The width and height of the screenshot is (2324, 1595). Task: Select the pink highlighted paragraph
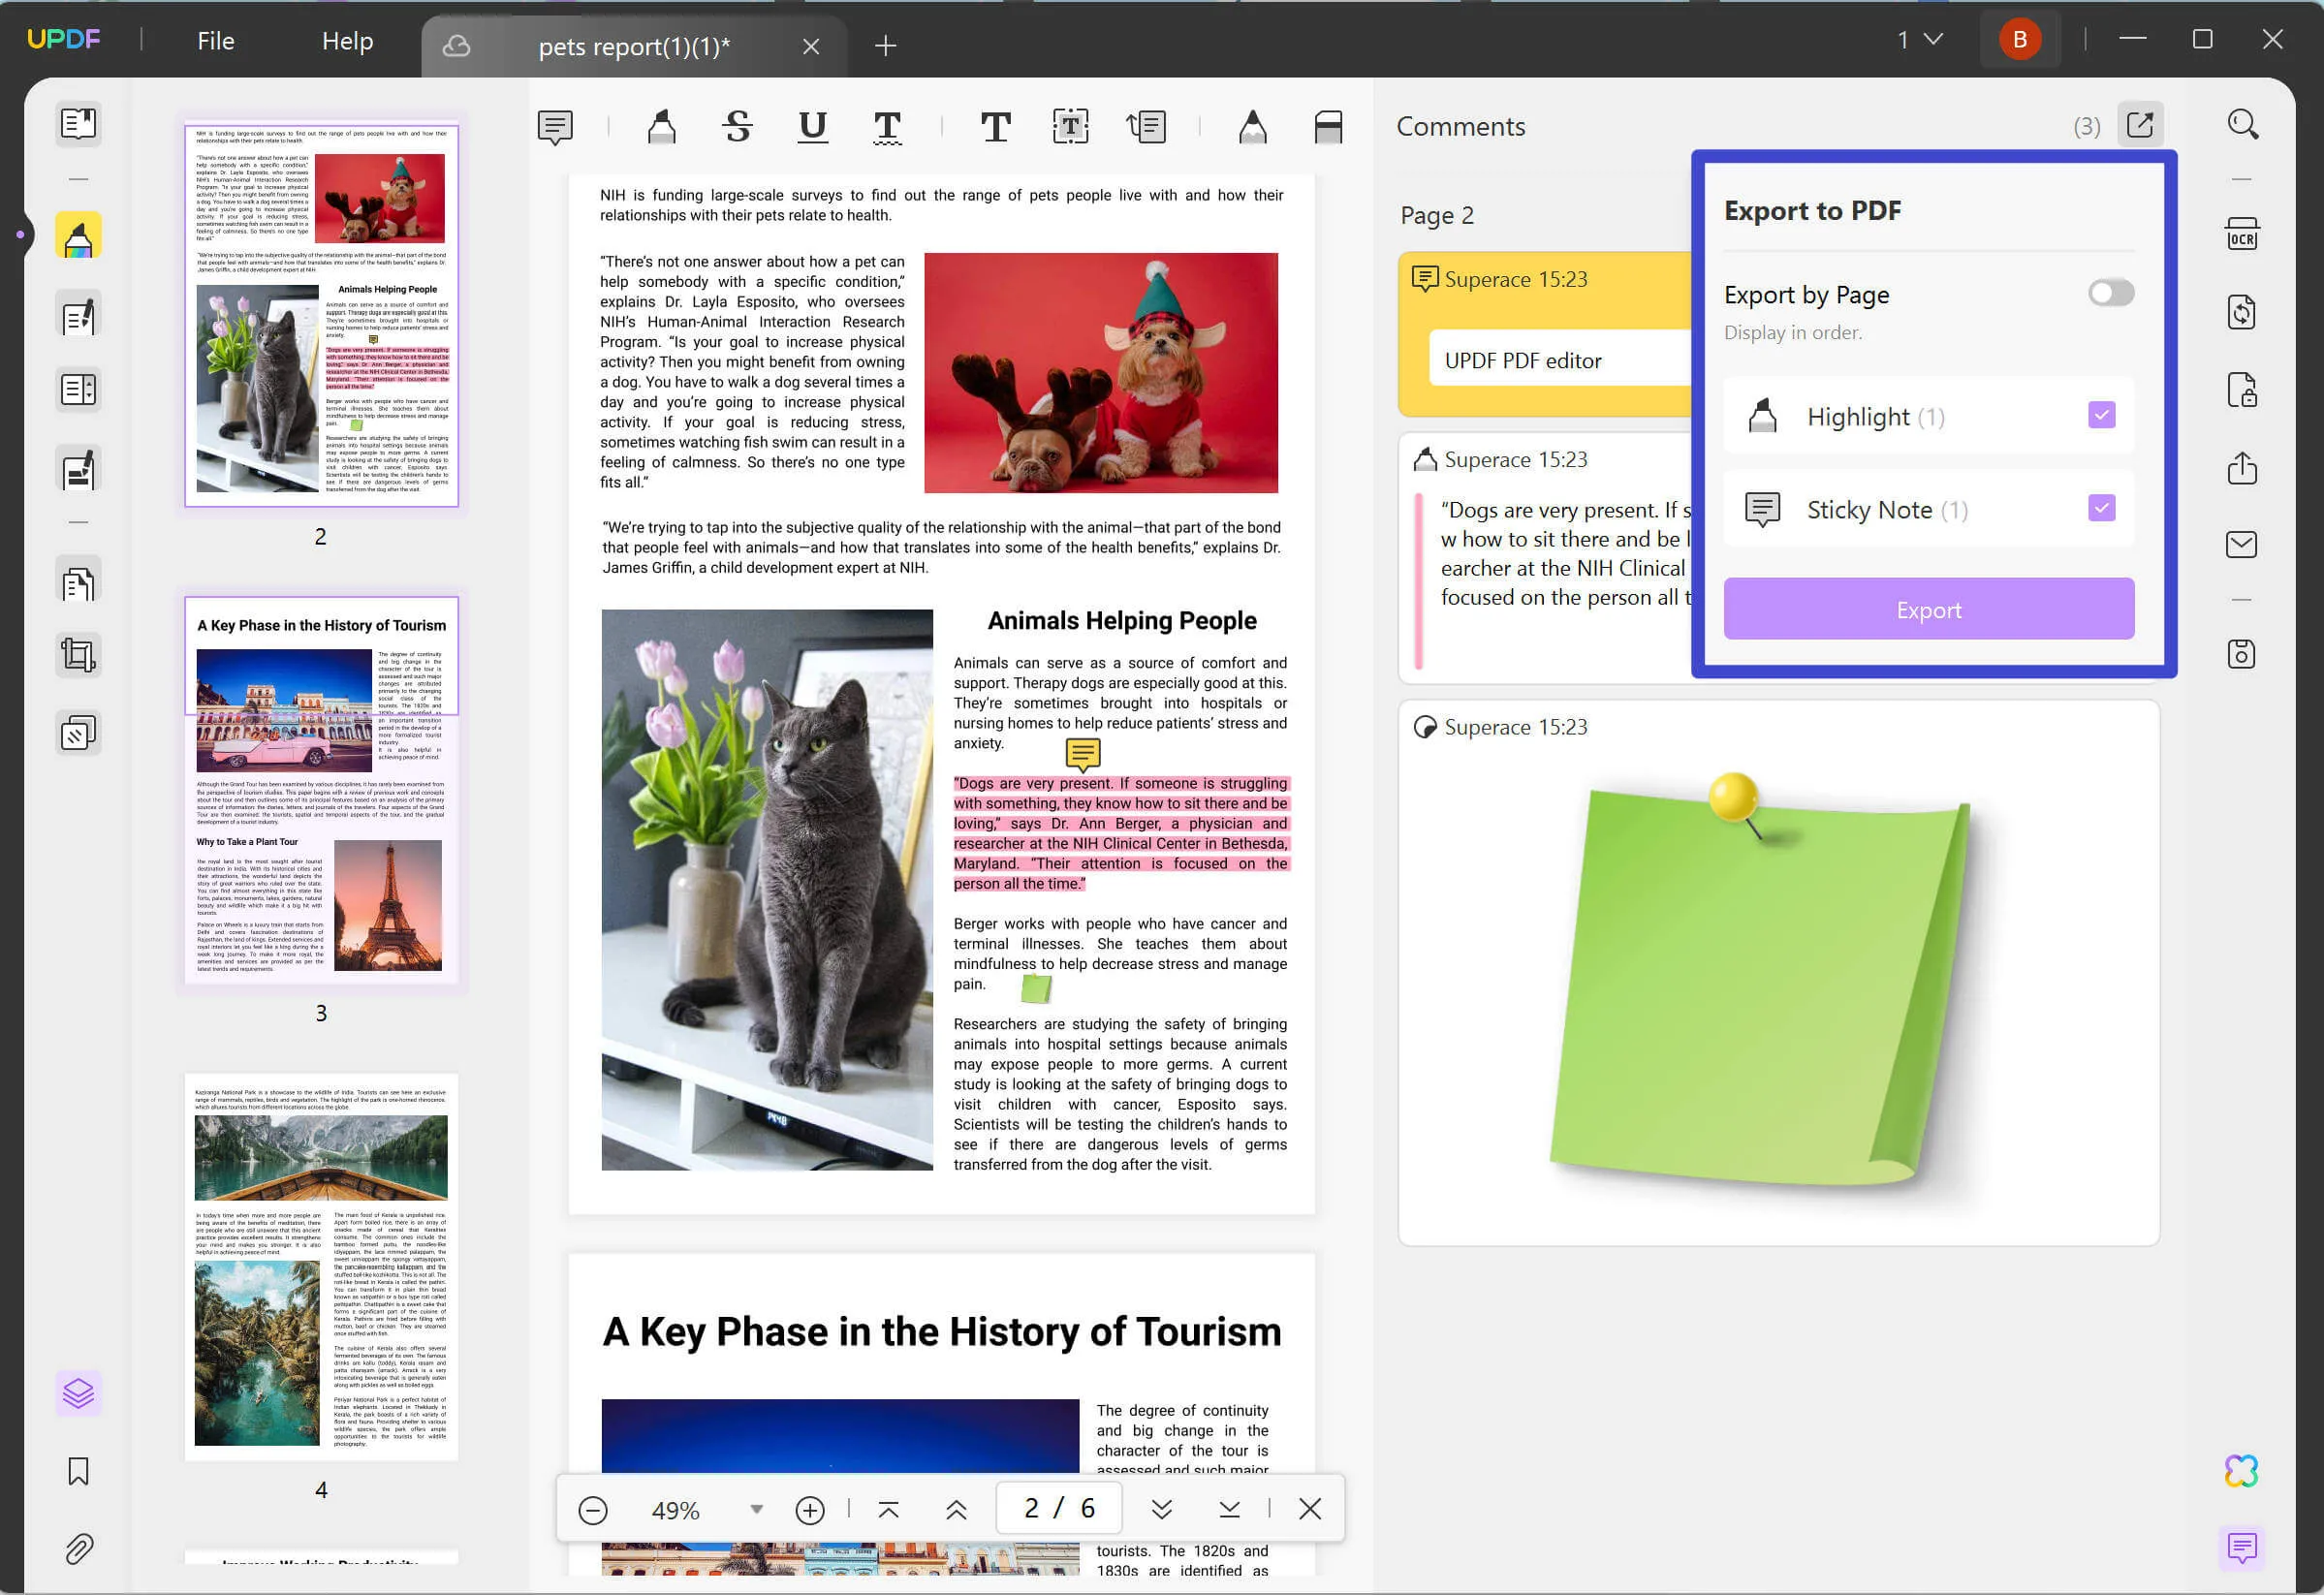[1120, 833]
